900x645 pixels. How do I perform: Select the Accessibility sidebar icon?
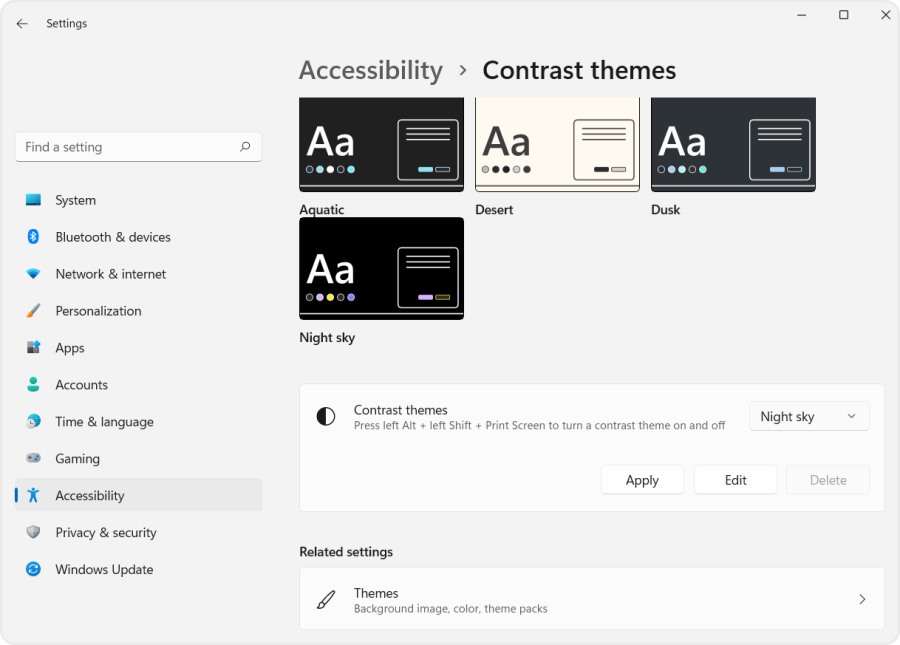33,495
